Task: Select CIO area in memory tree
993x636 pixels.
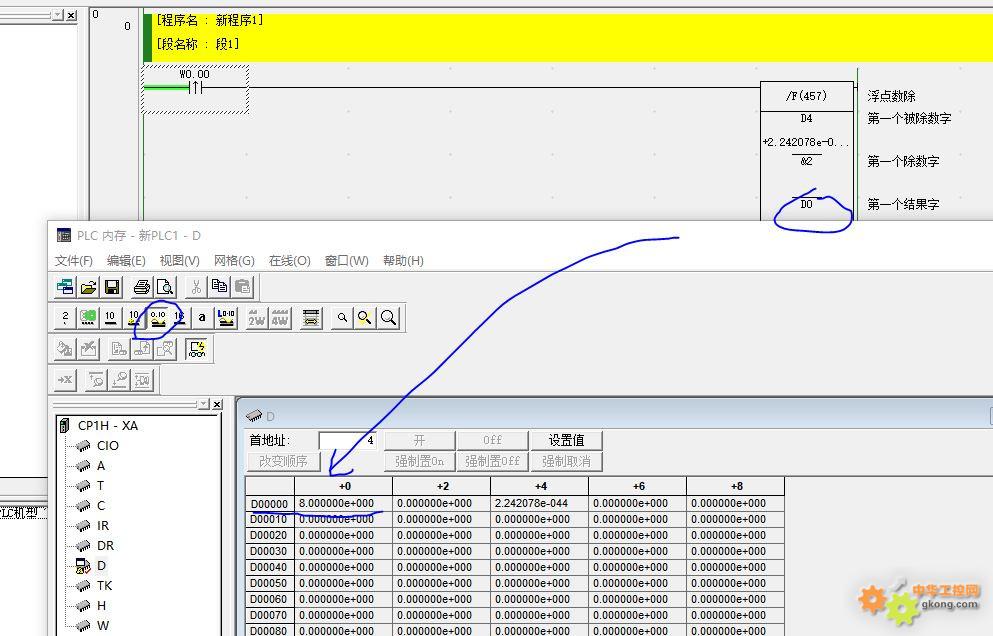Action: 108,445
